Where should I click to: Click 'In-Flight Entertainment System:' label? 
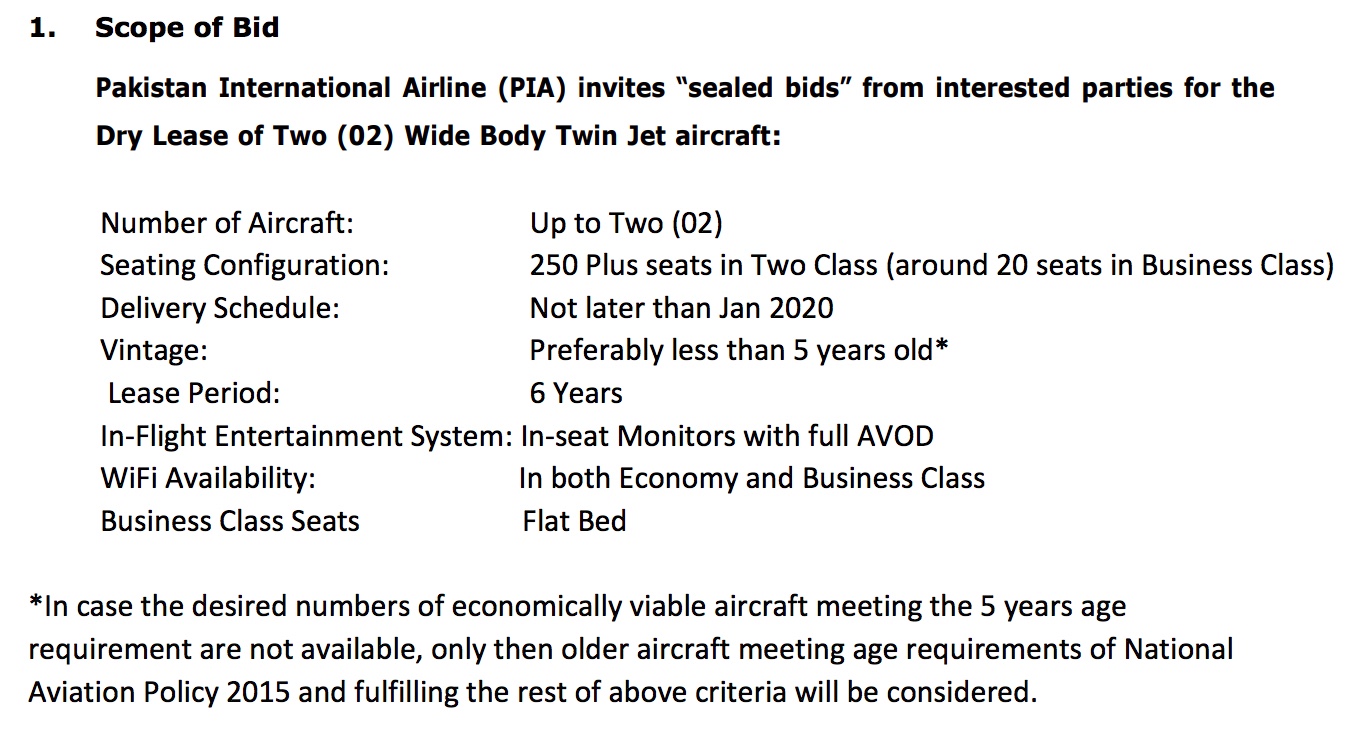point(307,436)
